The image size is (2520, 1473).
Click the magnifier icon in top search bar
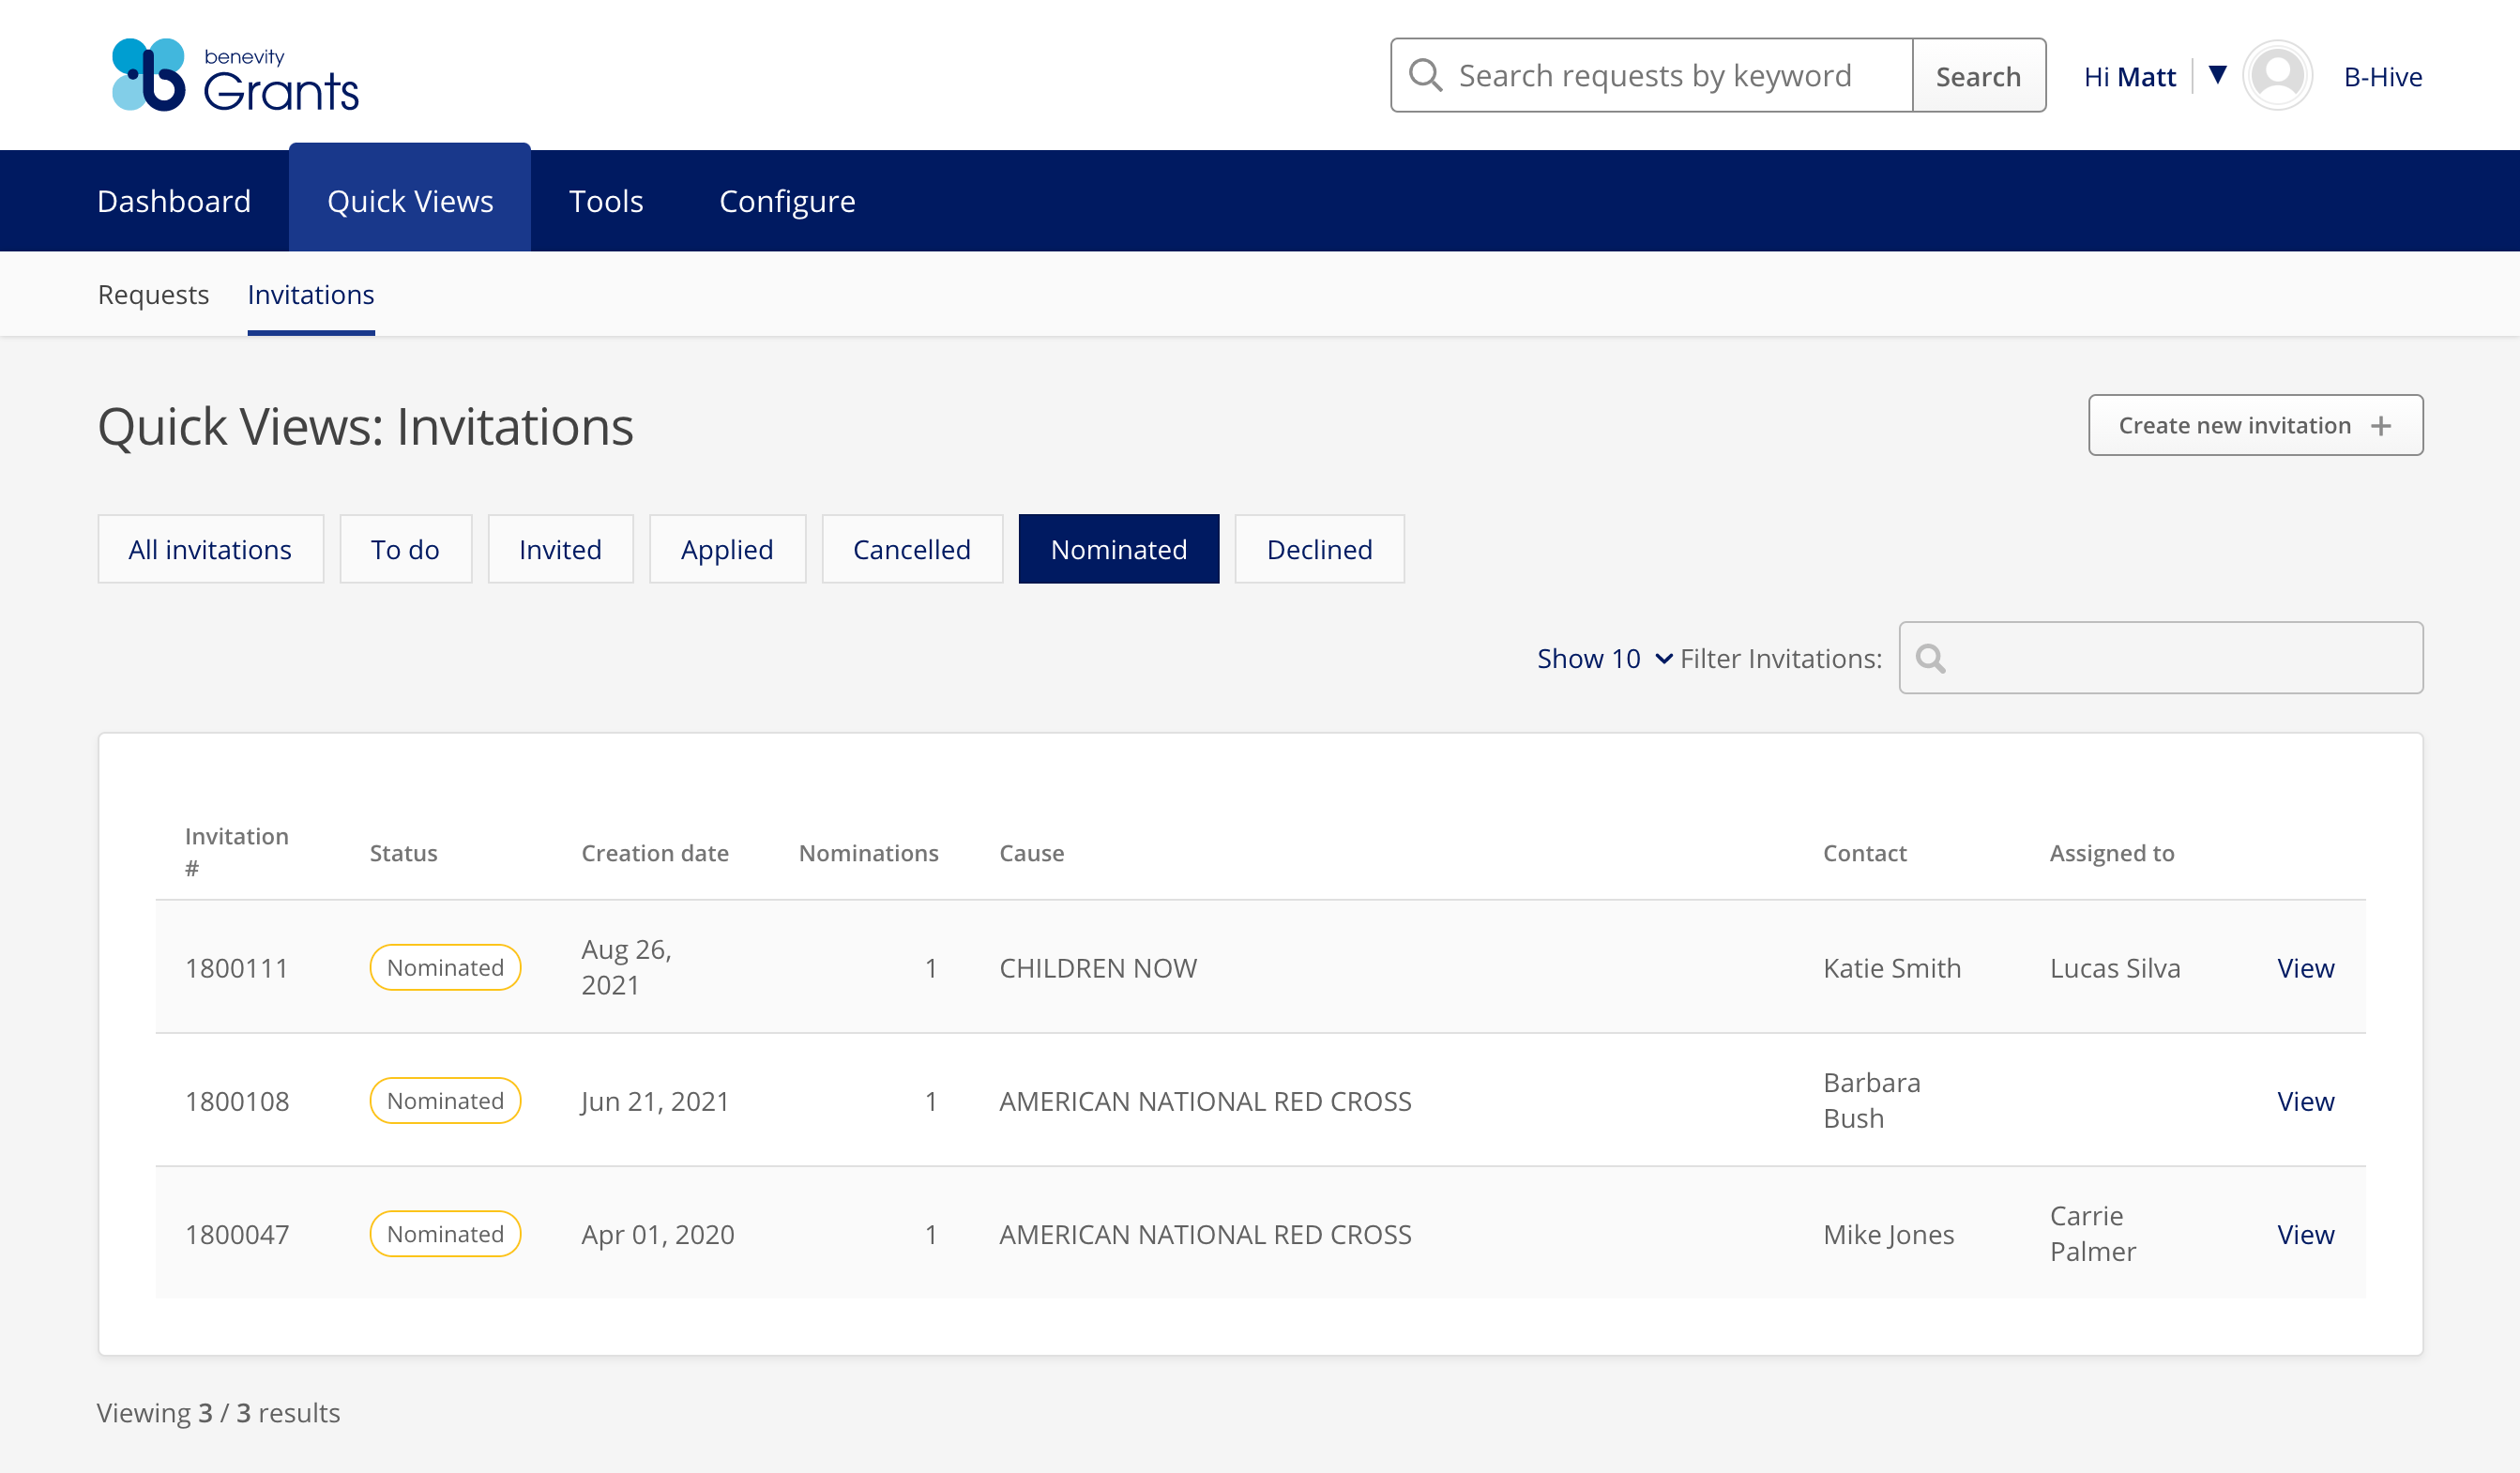1425,75
